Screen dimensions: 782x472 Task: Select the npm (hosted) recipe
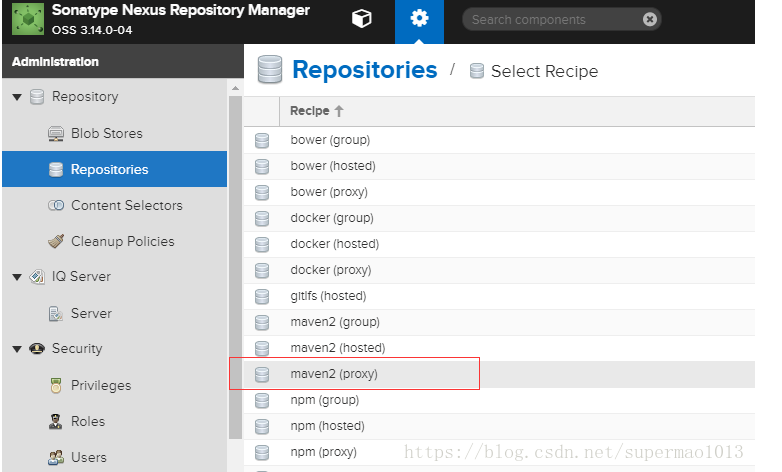coord(499,426)
